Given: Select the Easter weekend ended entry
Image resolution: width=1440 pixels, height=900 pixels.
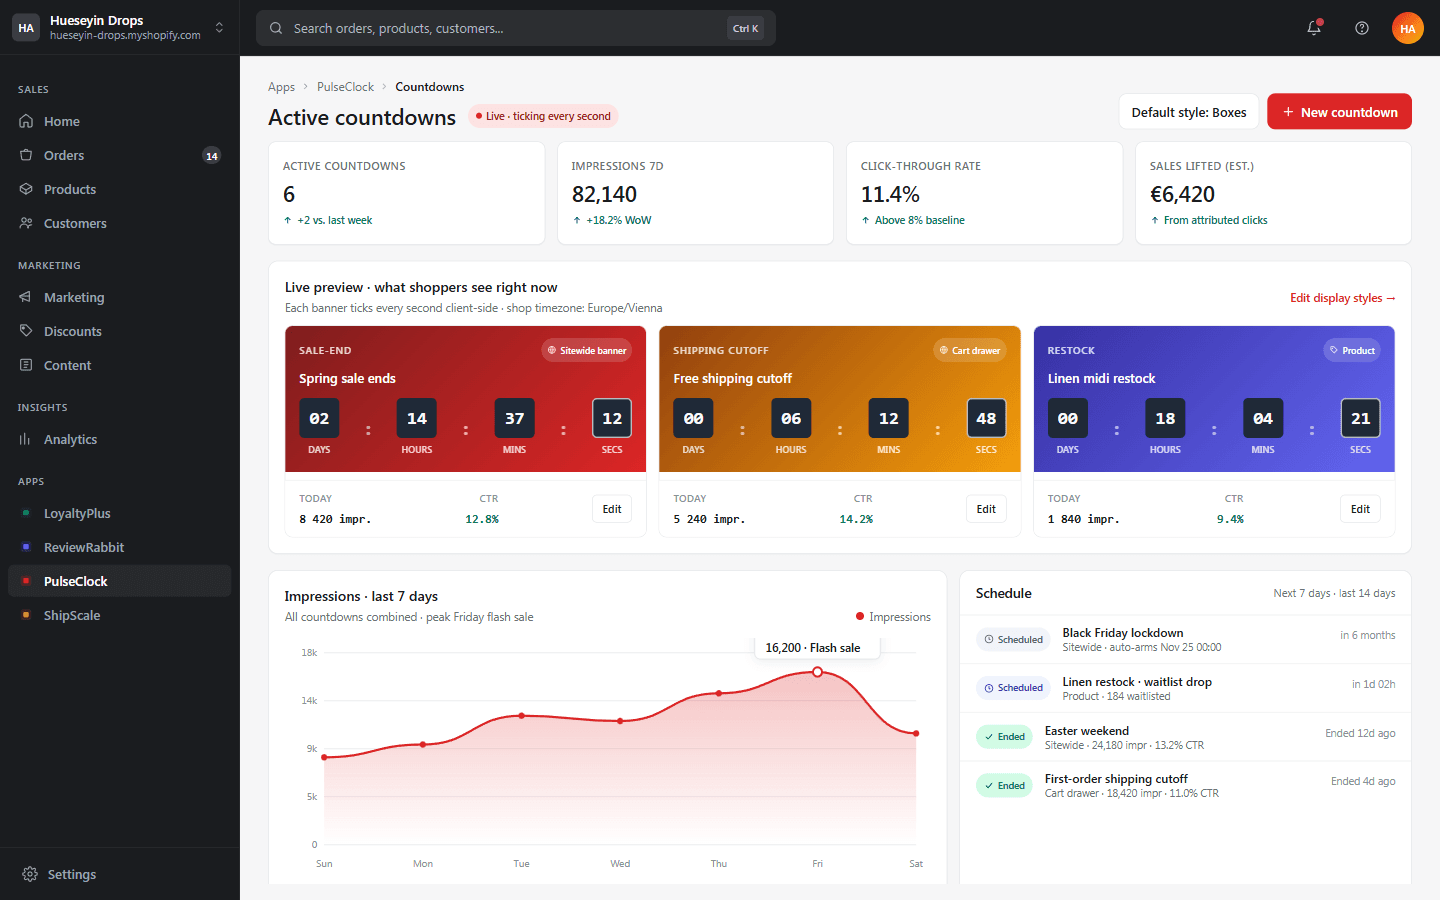Looking at the screenshot, I should [x=1185, y=737].
